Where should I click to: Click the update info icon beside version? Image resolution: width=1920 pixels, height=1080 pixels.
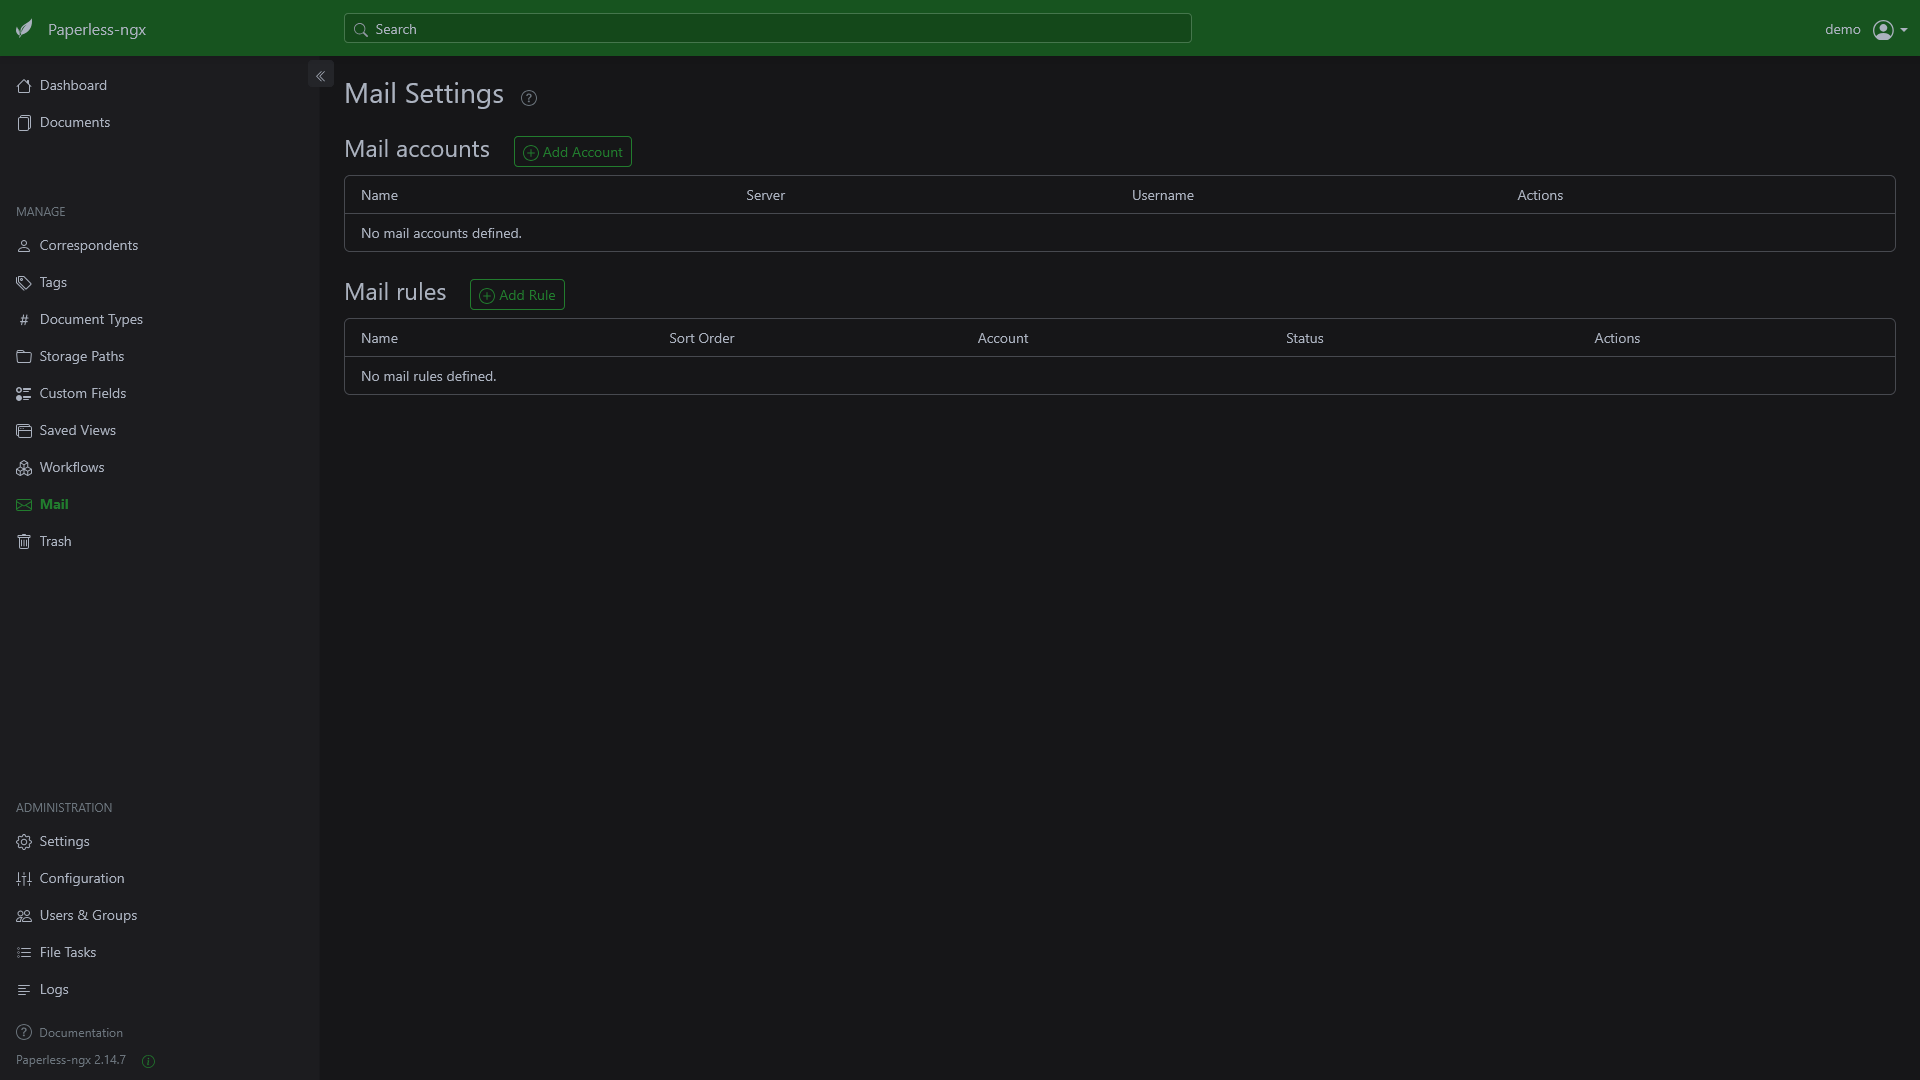click(x=148, y=1061)
